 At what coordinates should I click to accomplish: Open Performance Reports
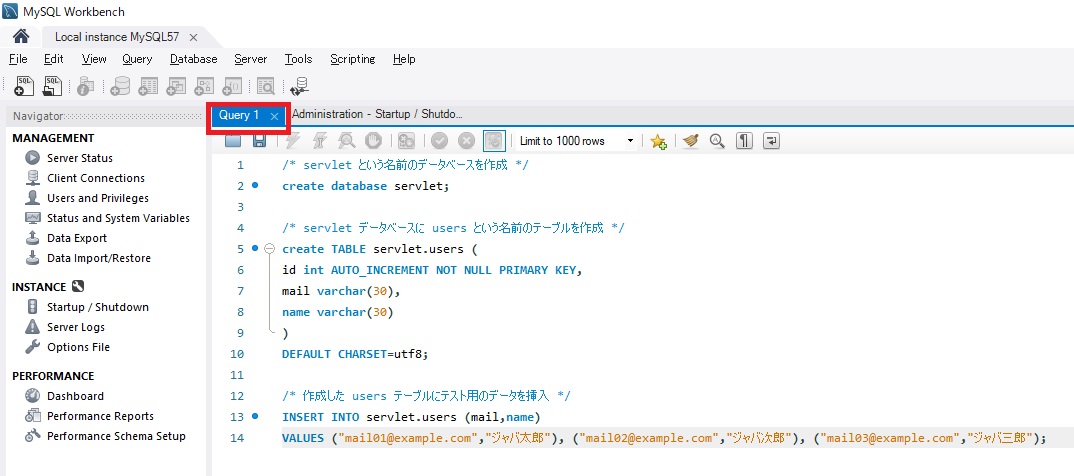(x=100, y=416)
